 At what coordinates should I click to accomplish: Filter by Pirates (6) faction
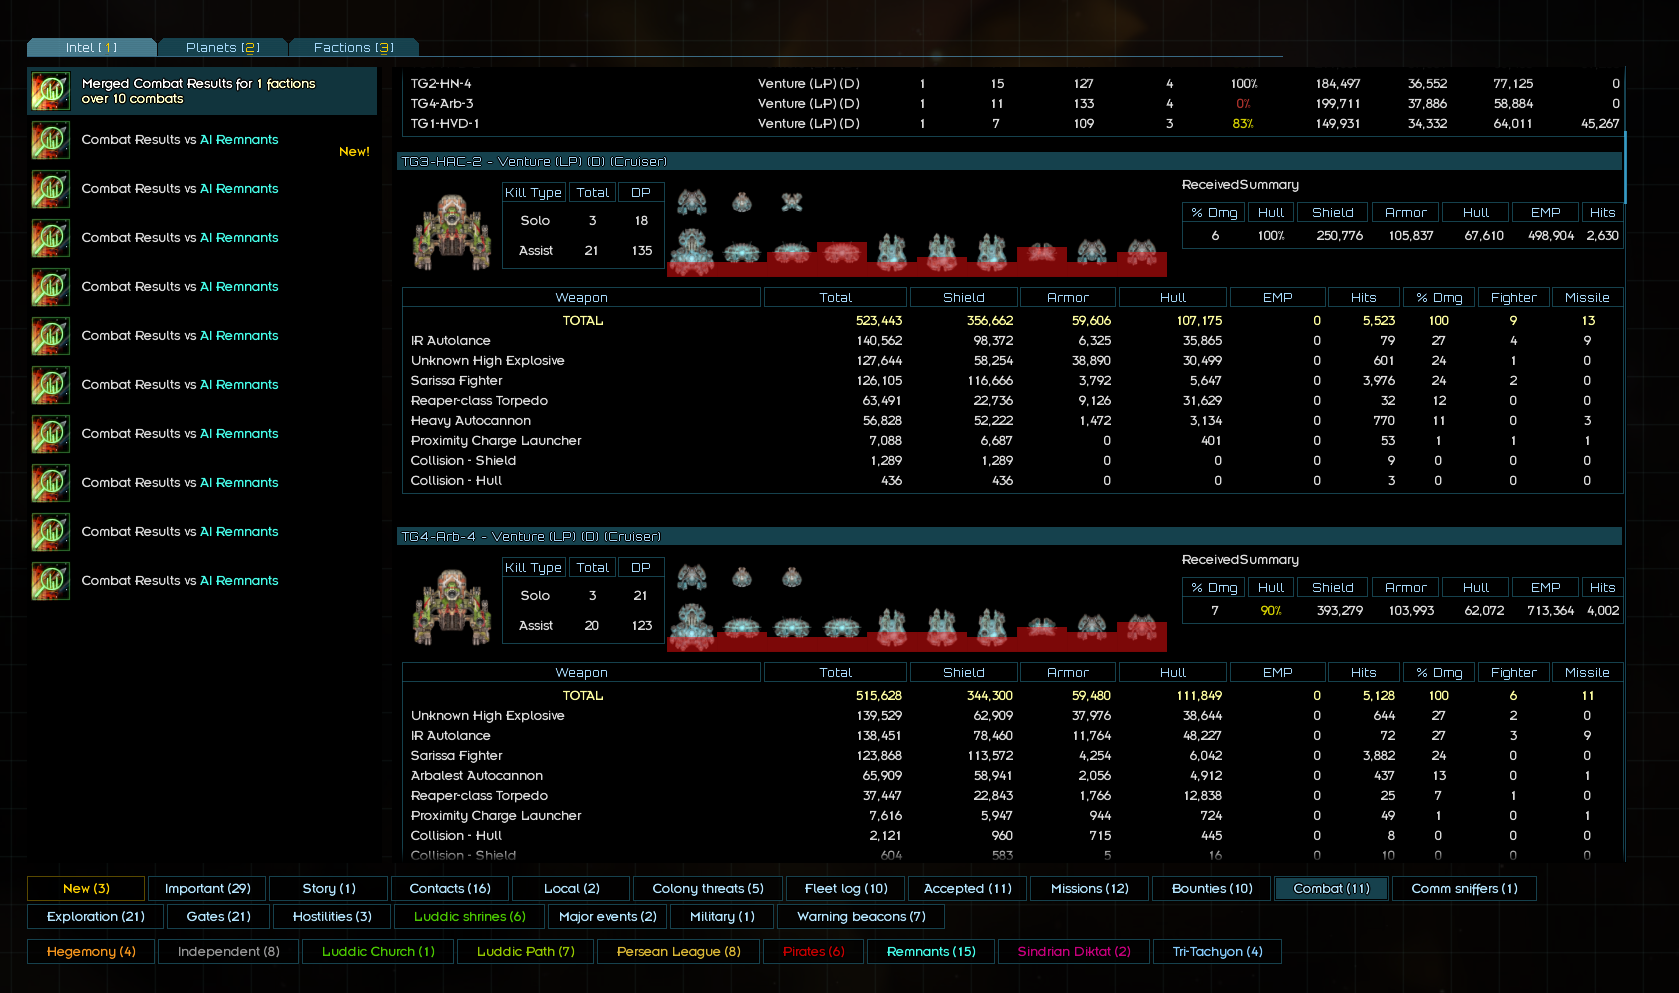tap(813, 951)
